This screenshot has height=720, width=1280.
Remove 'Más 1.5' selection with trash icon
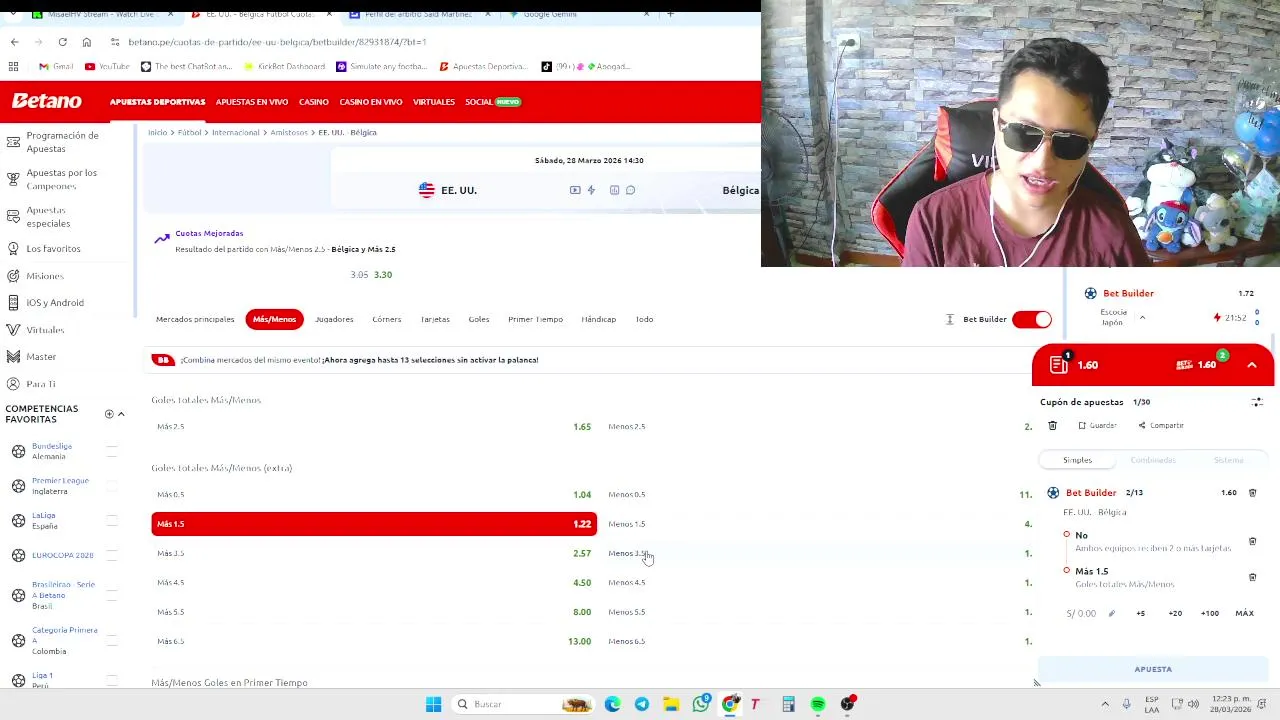(1252, 577)
